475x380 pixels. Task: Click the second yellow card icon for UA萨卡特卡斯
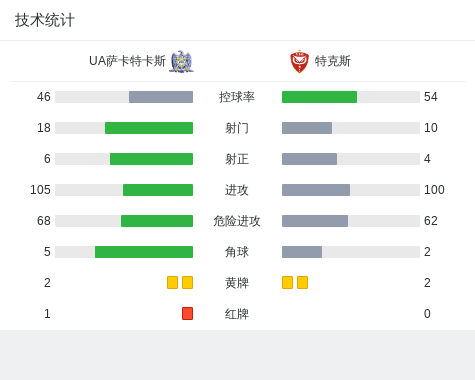[x=187, y=283]
